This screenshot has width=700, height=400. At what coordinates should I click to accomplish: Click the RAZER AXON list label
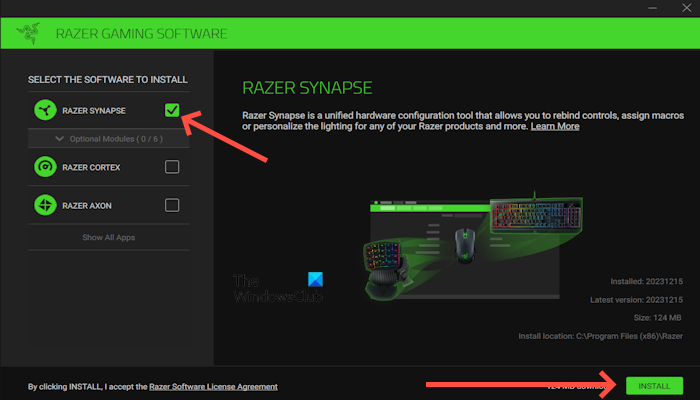[87, 206]
